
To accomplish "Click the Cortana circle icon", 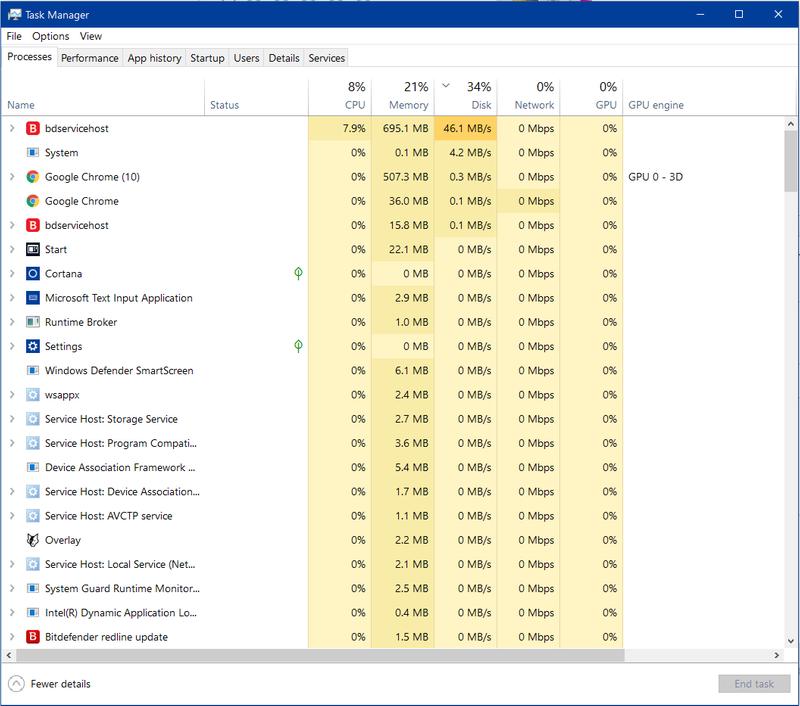I will click(x=33, y=274).
